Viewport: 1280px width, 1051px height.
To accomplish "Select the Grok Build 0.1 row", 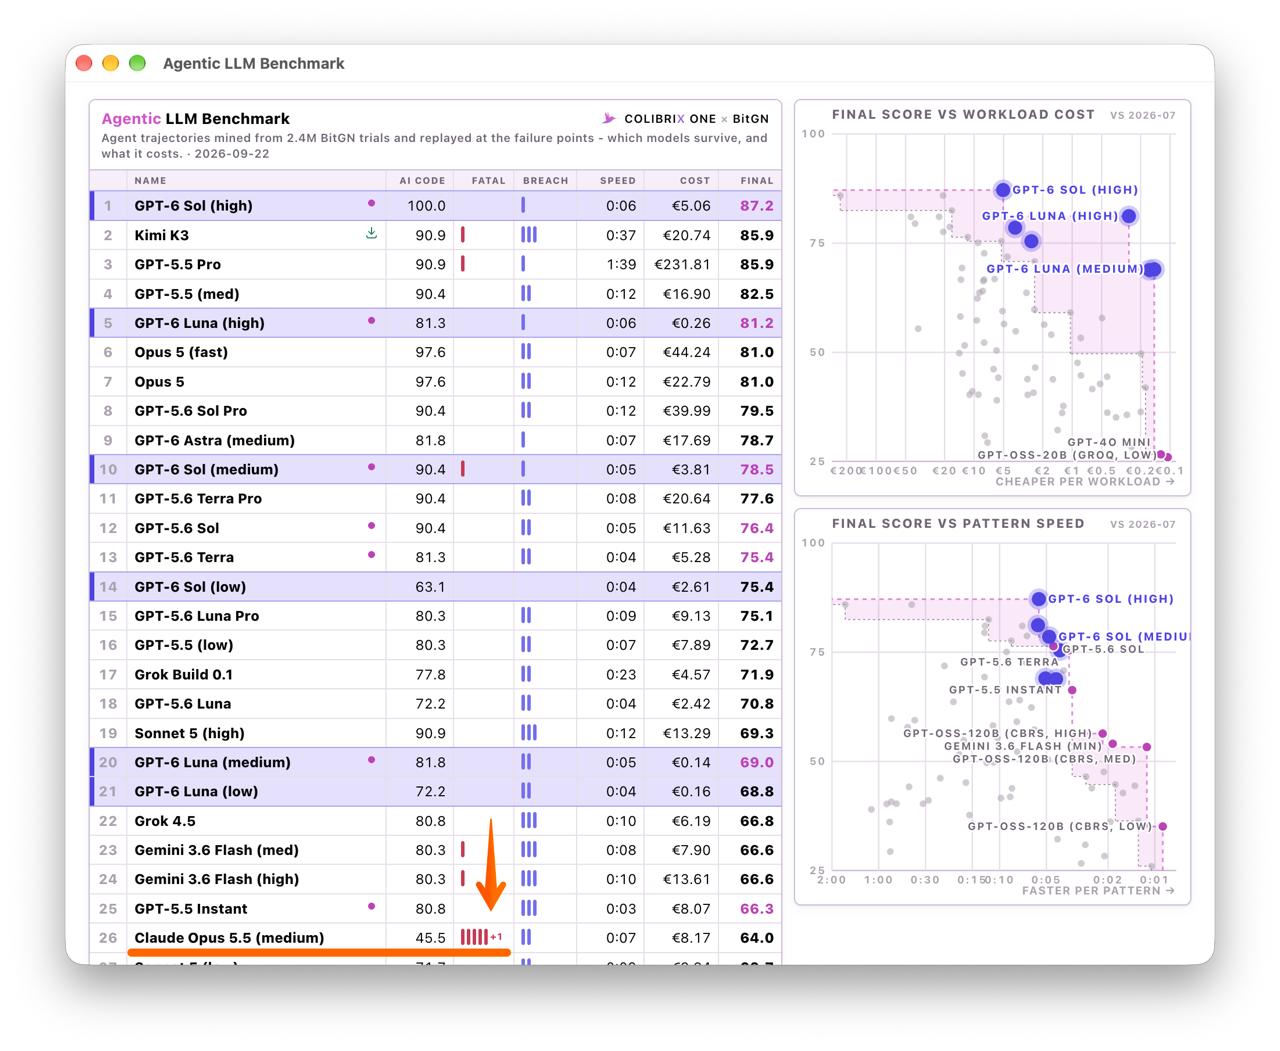I will pos(436,674).
